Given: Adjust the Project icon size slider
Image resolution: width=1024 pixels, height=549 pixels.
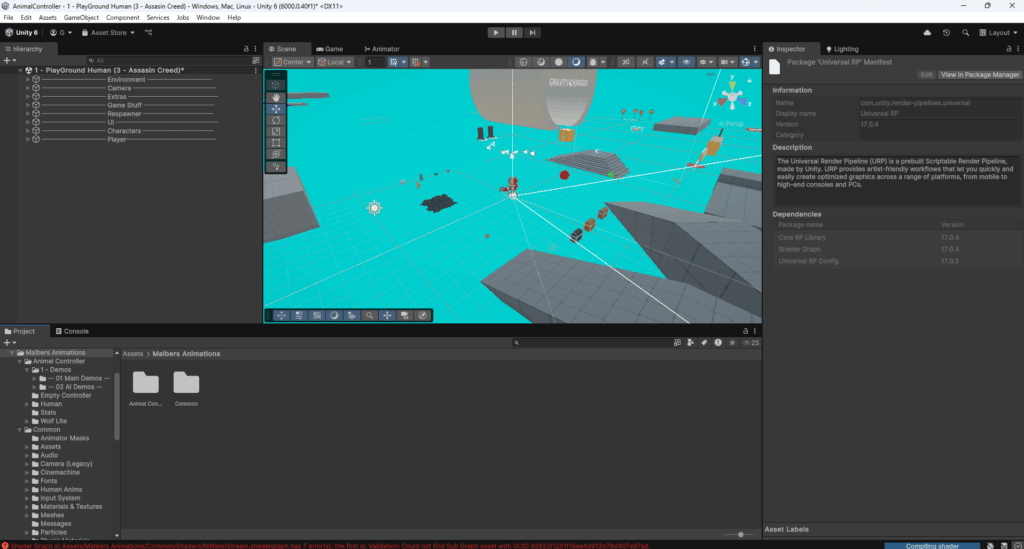Looking at the screenshot, I should (741, 535).
